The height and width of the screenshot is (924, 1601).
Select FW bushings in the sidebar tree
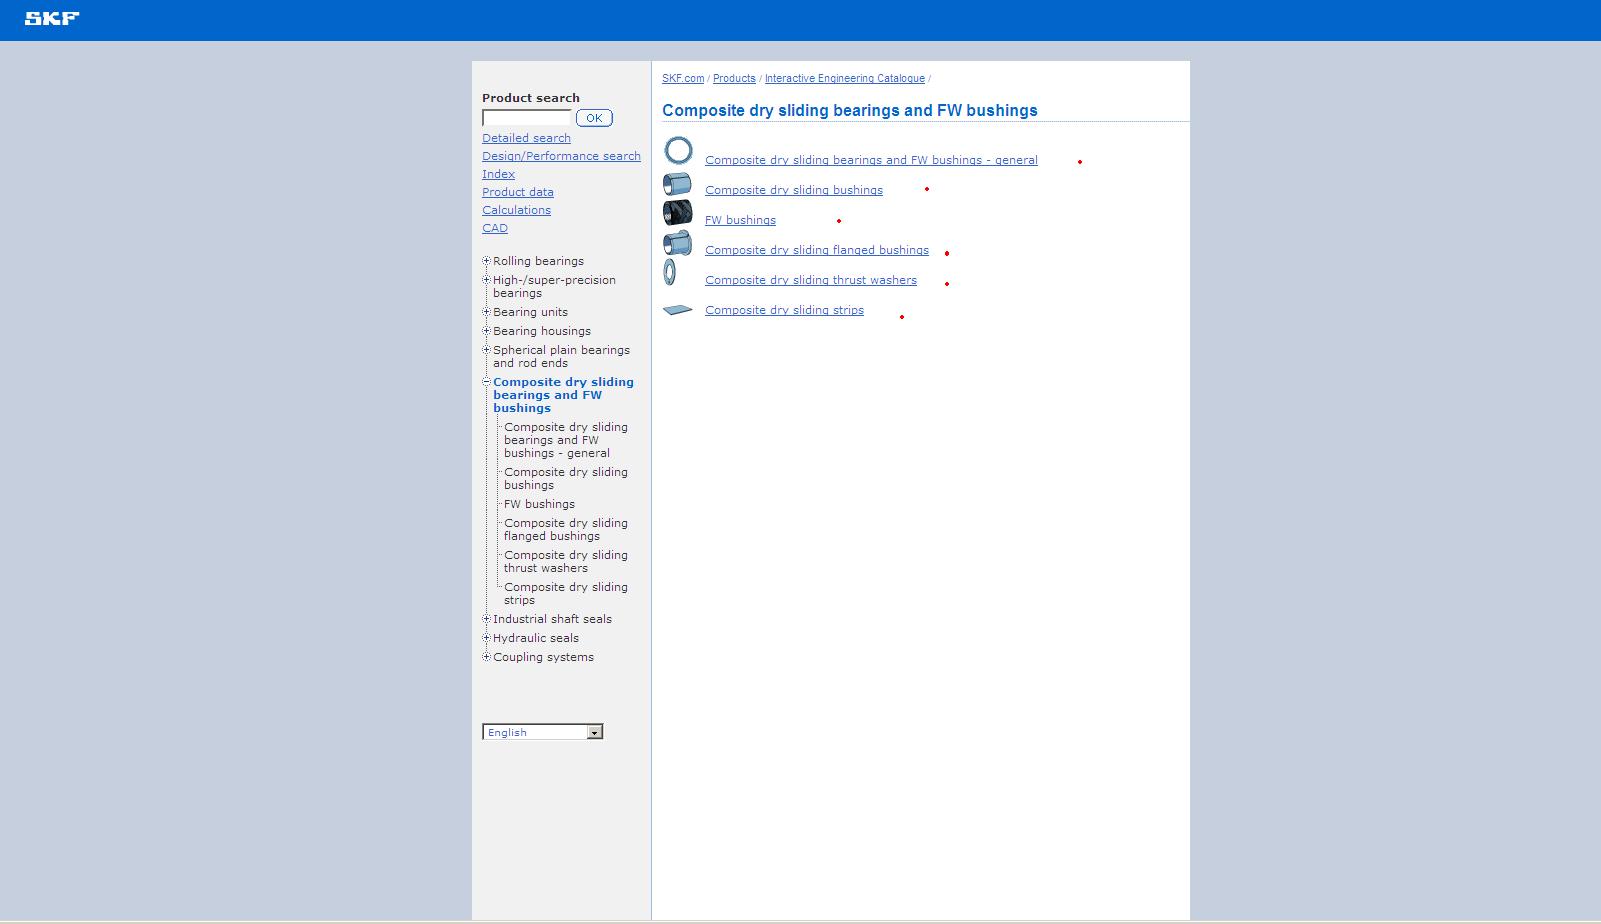point(539,504)
